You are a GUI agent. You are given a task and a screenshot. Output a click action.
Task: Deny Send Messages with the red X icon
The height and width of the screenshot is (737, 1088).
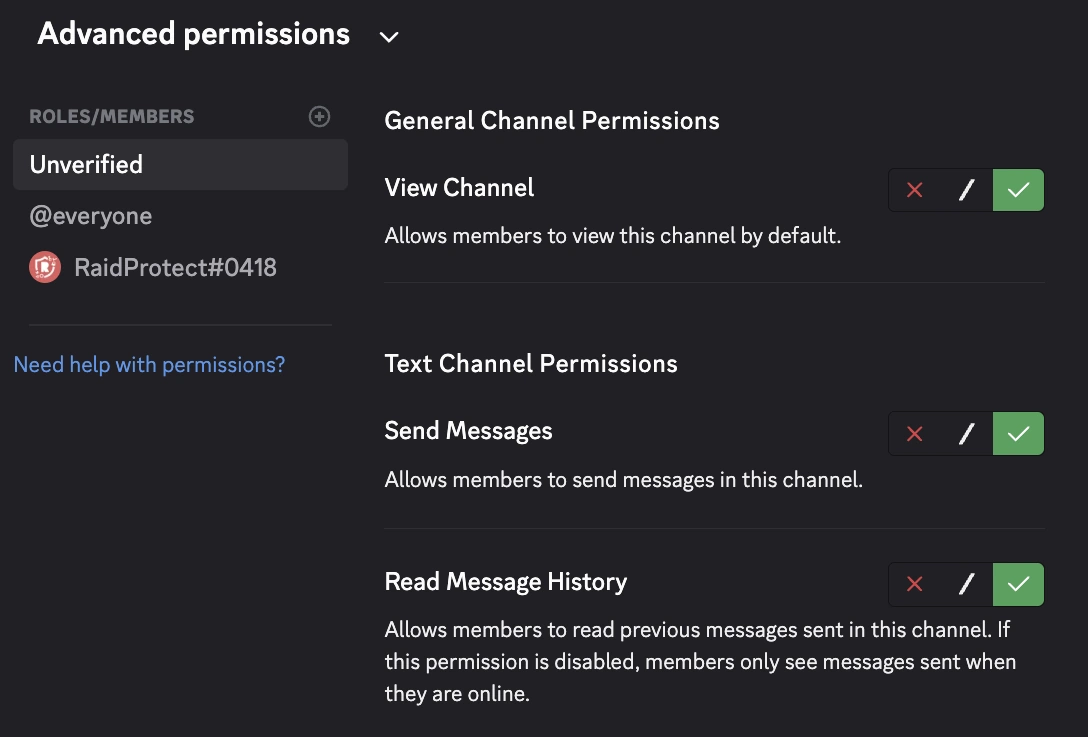point(915,433)
